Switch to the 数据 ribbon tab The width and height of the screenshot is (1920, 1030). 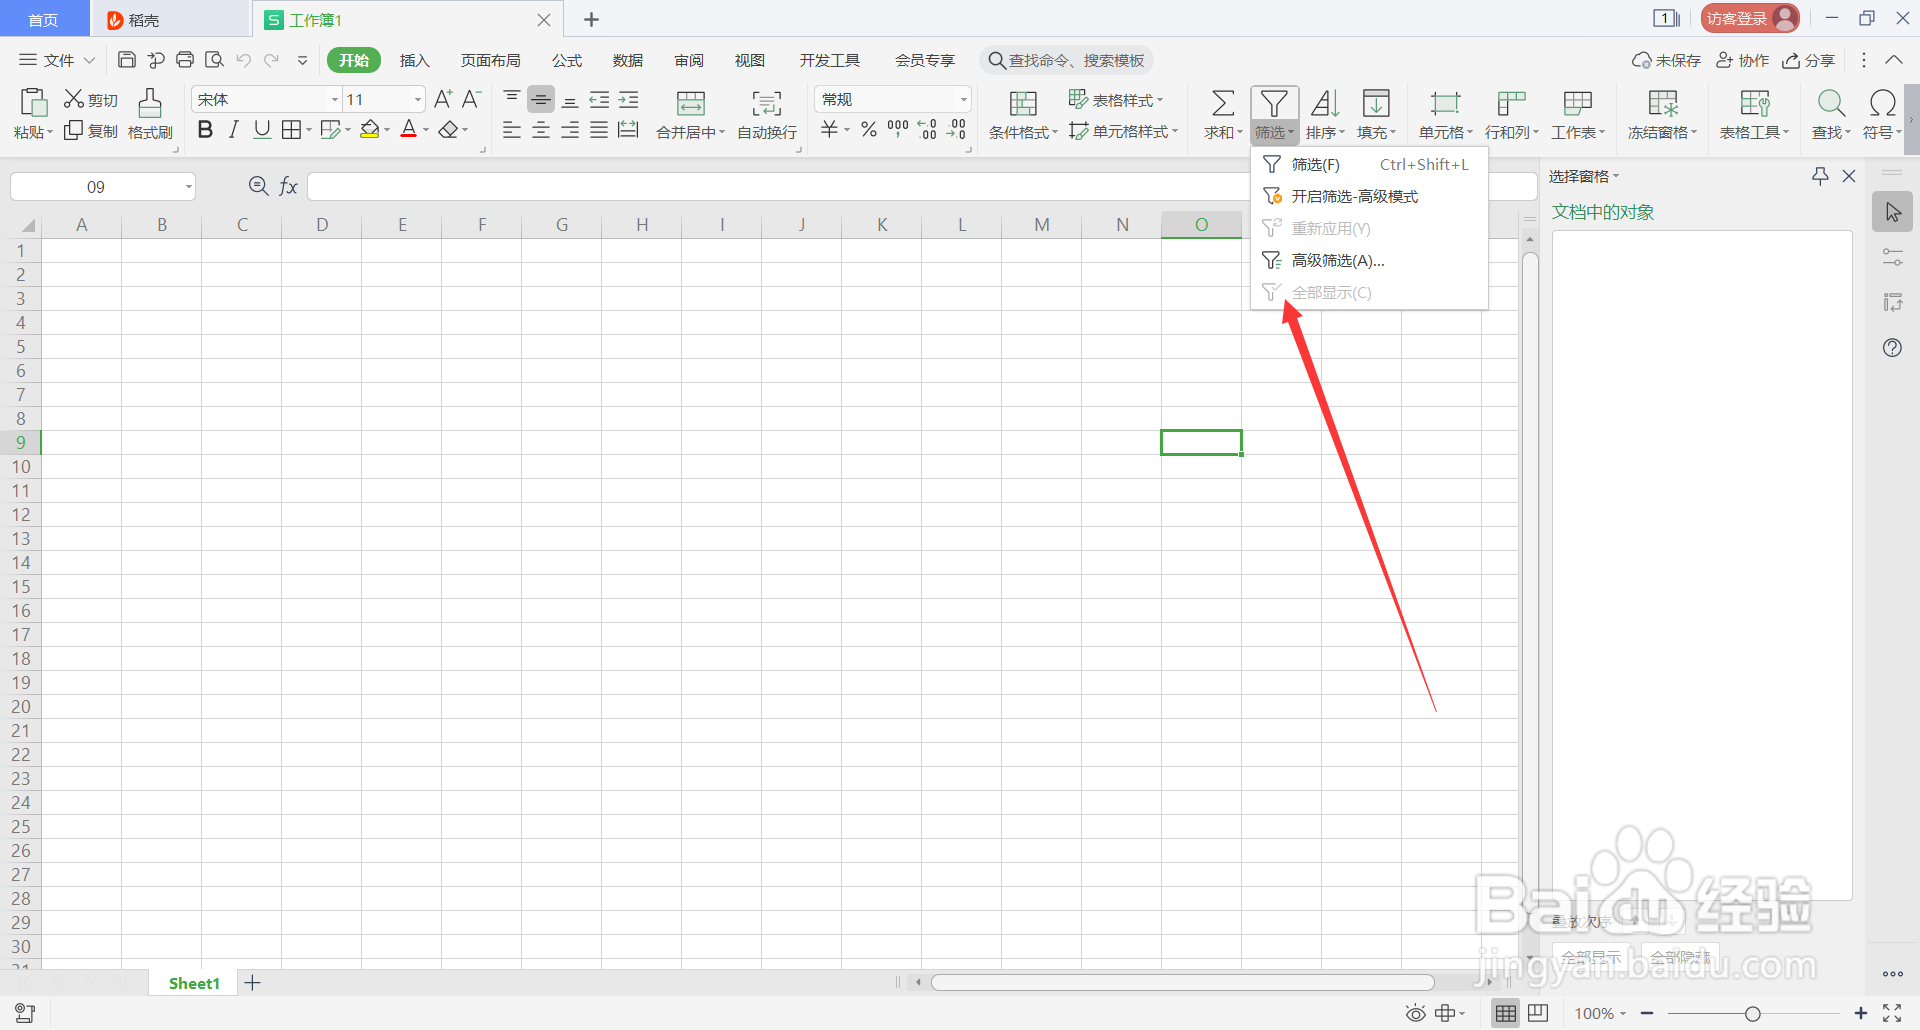(x=627, y=60)
